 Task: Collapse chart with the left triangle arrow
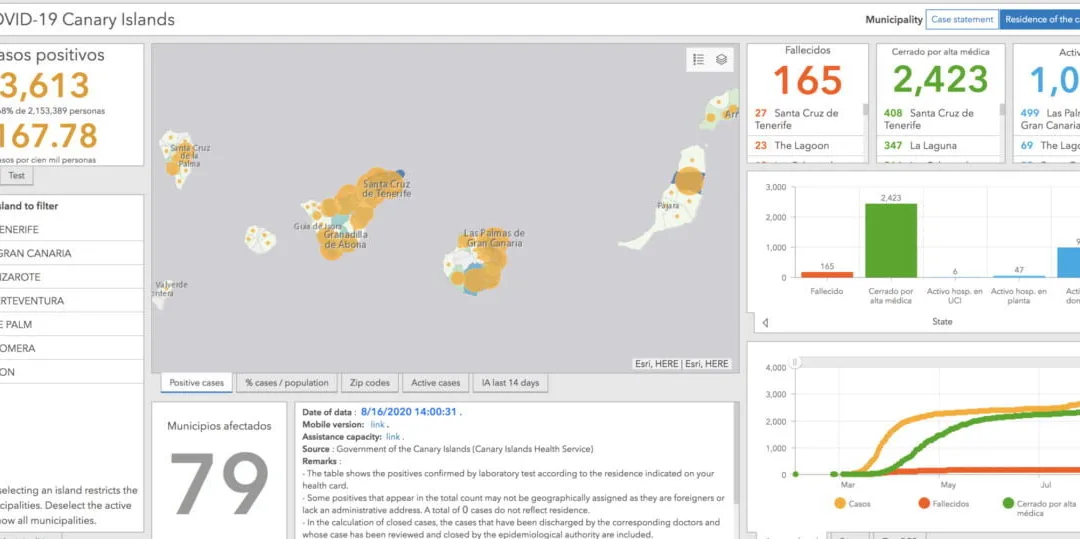click(765, 322)
